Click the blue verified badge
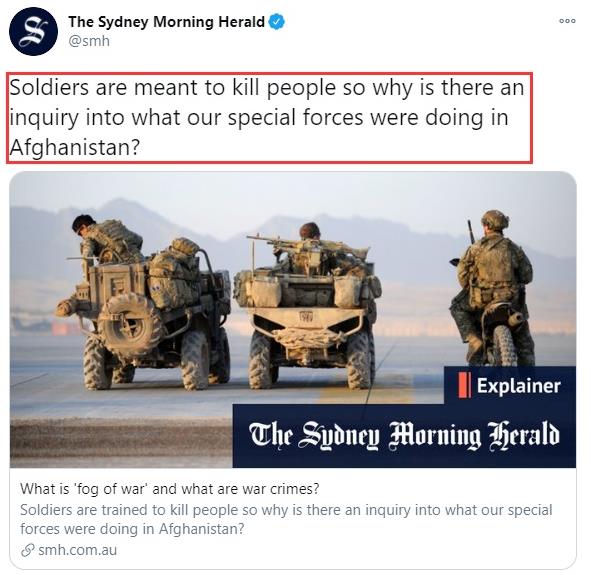The width and height of the screenshot is (591, 575). (277, 22)
